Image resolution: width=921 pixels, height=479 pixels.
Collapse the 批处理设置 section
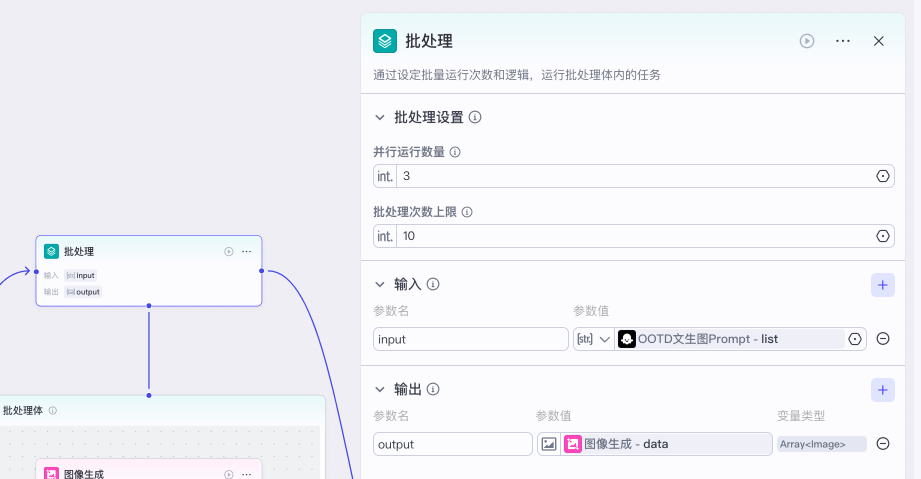[x=380, y=117]
